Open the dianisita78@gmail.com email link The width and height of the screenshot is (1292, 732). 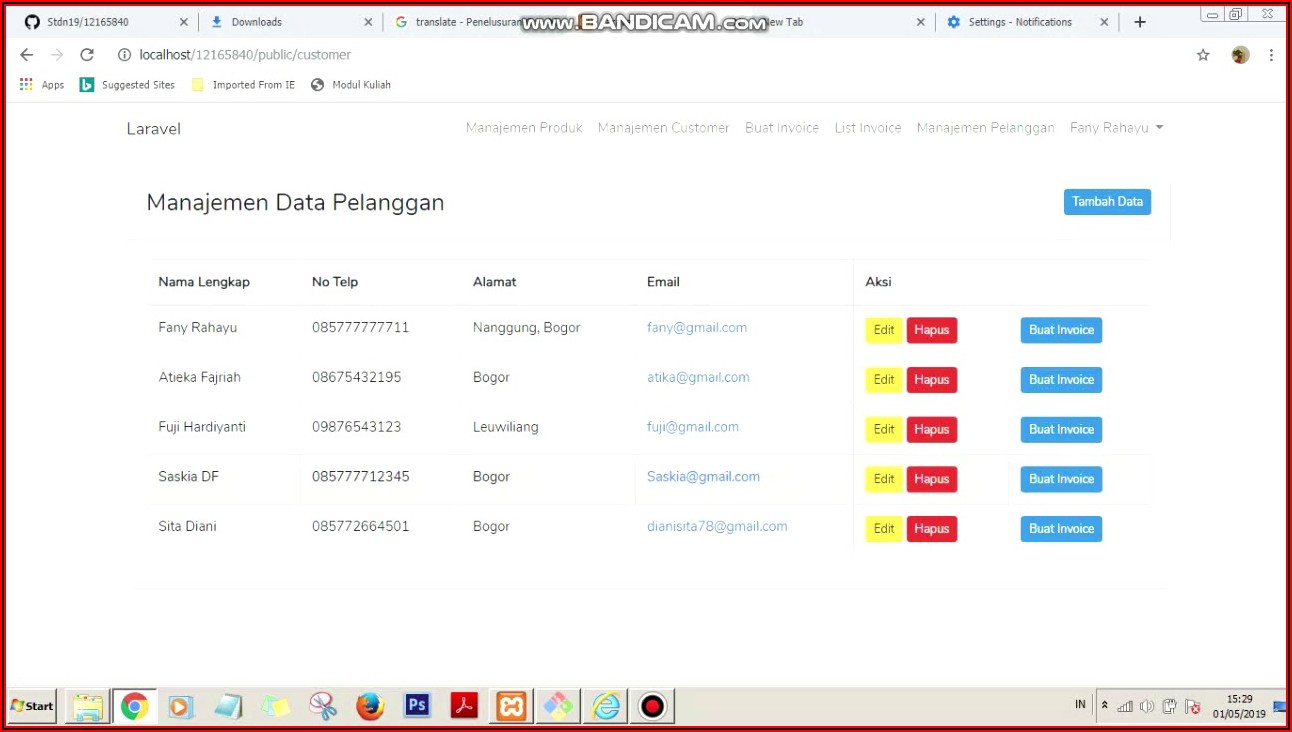(717, 526)
